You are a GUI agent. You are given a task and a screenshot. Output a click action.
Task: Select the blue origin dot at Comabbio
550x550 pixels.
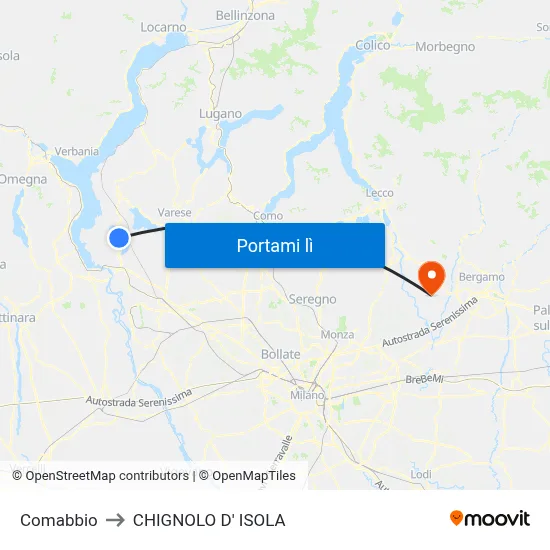[x=119, y=238]
